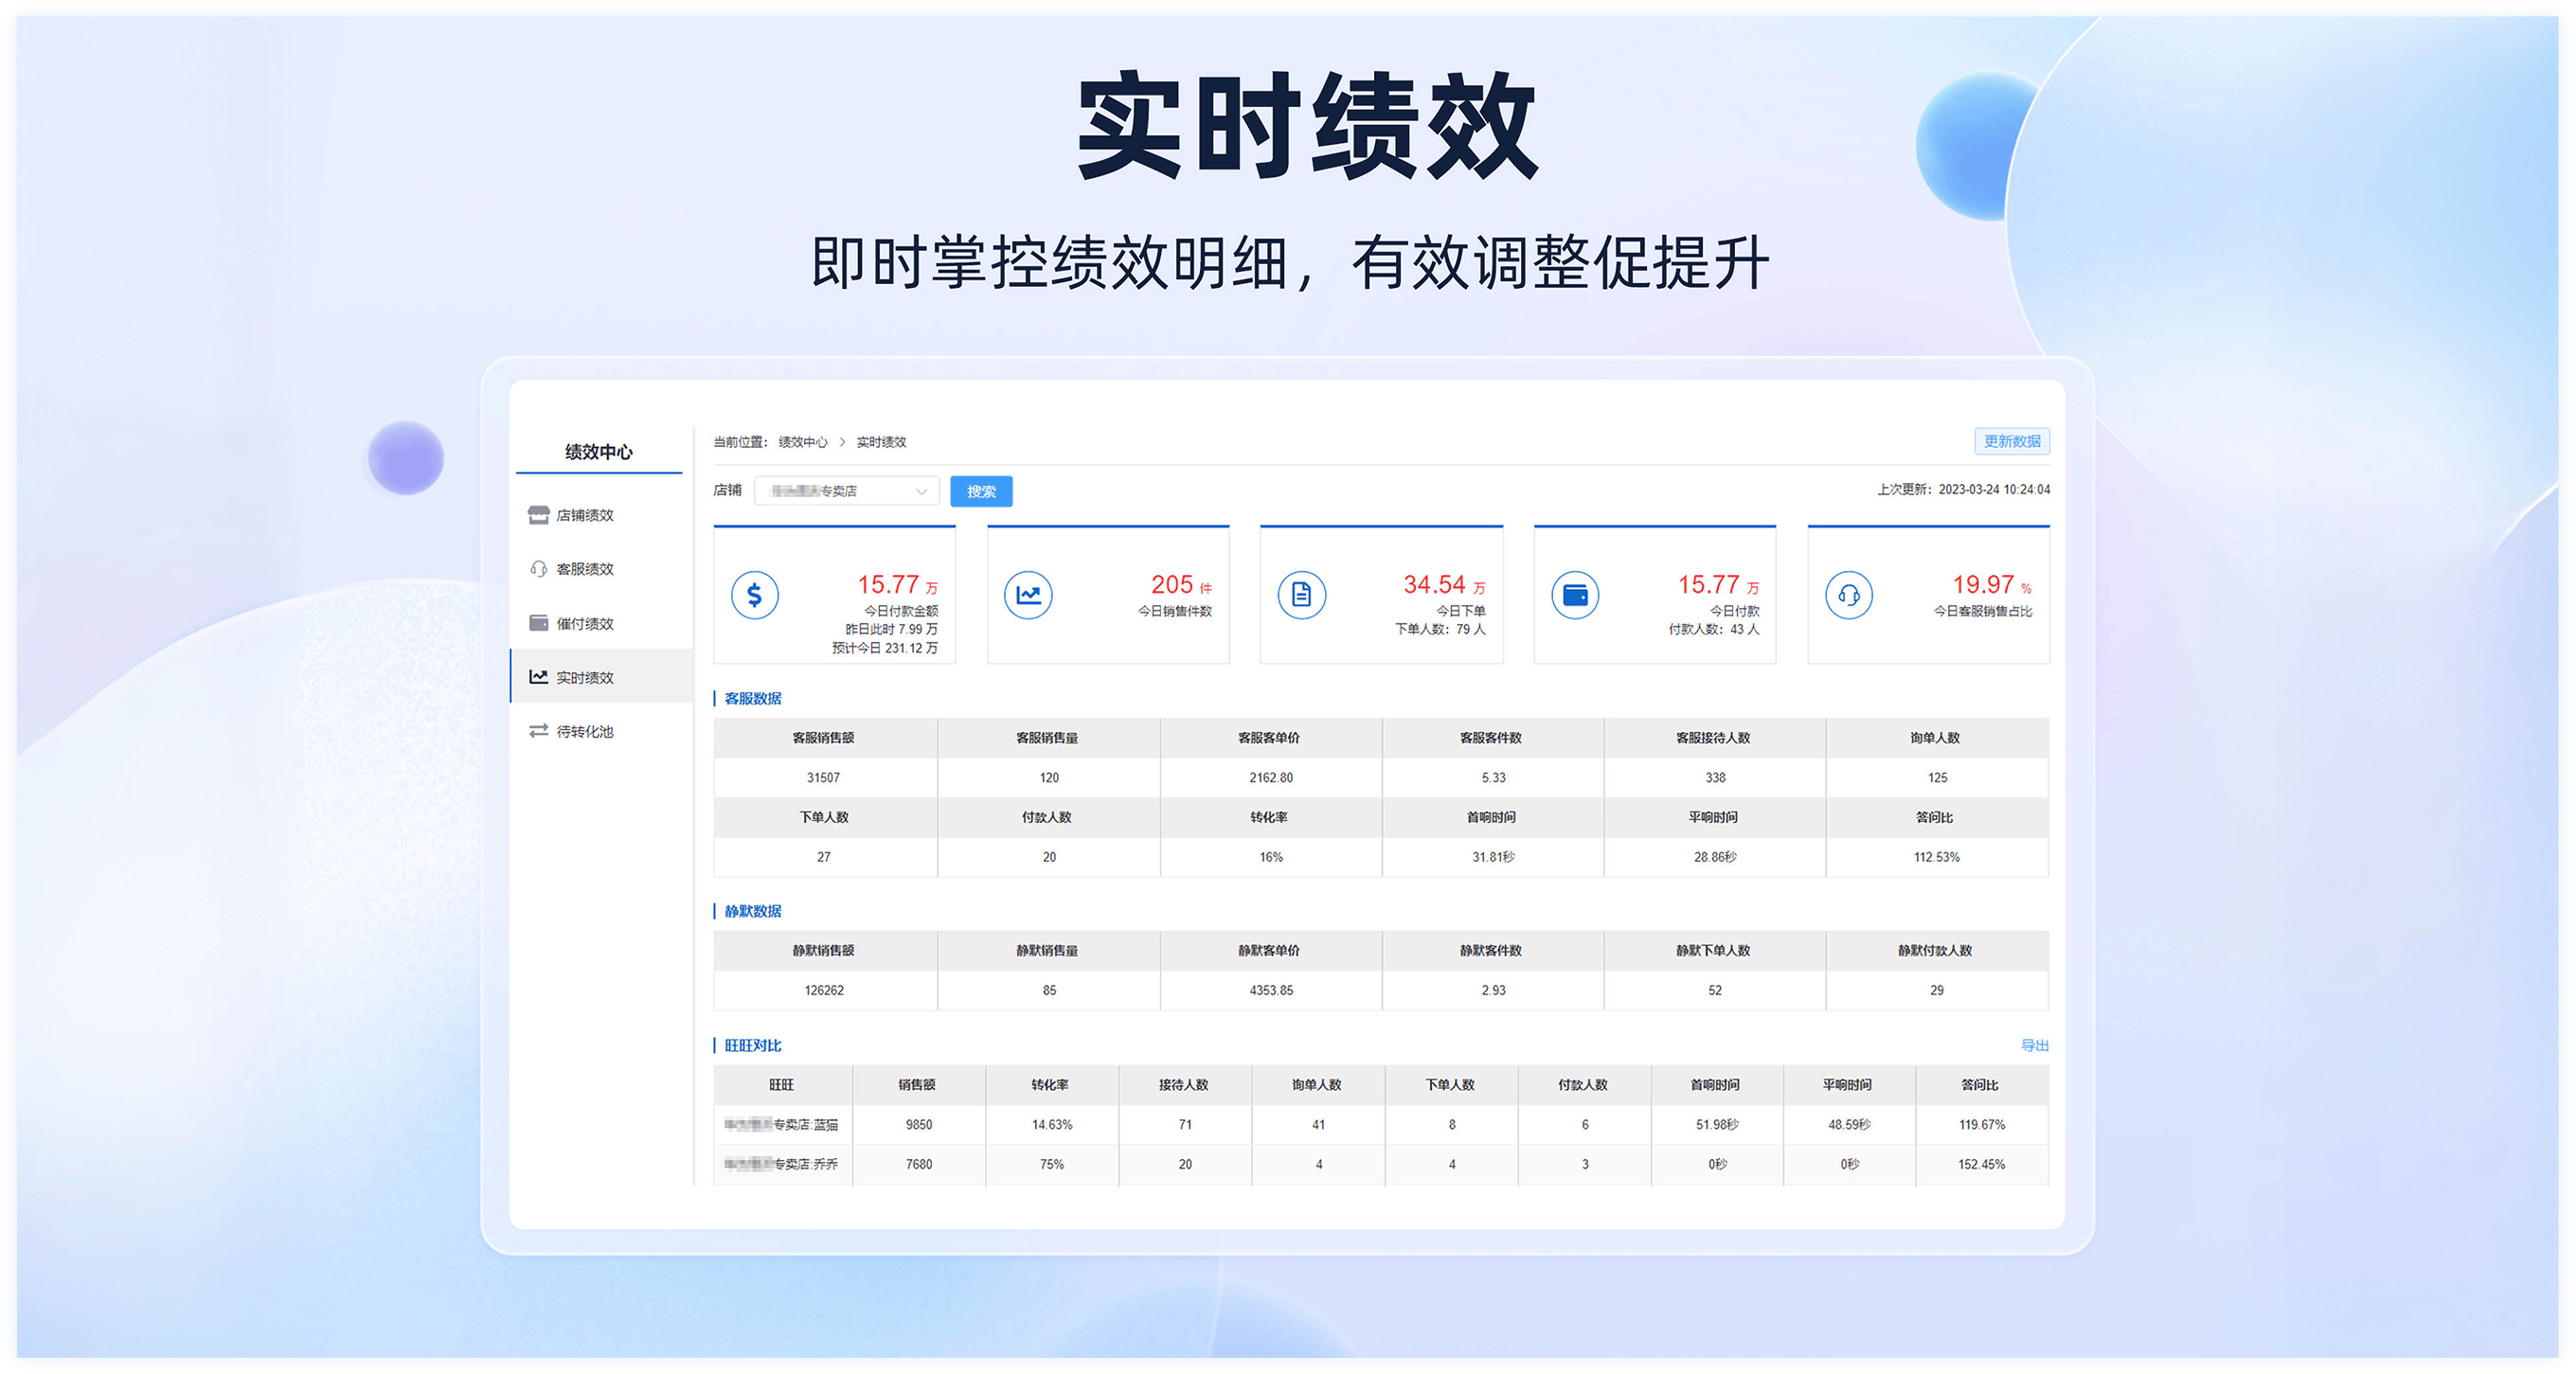Click the 126262 静默销售额 cell

[x=824, y=990]
